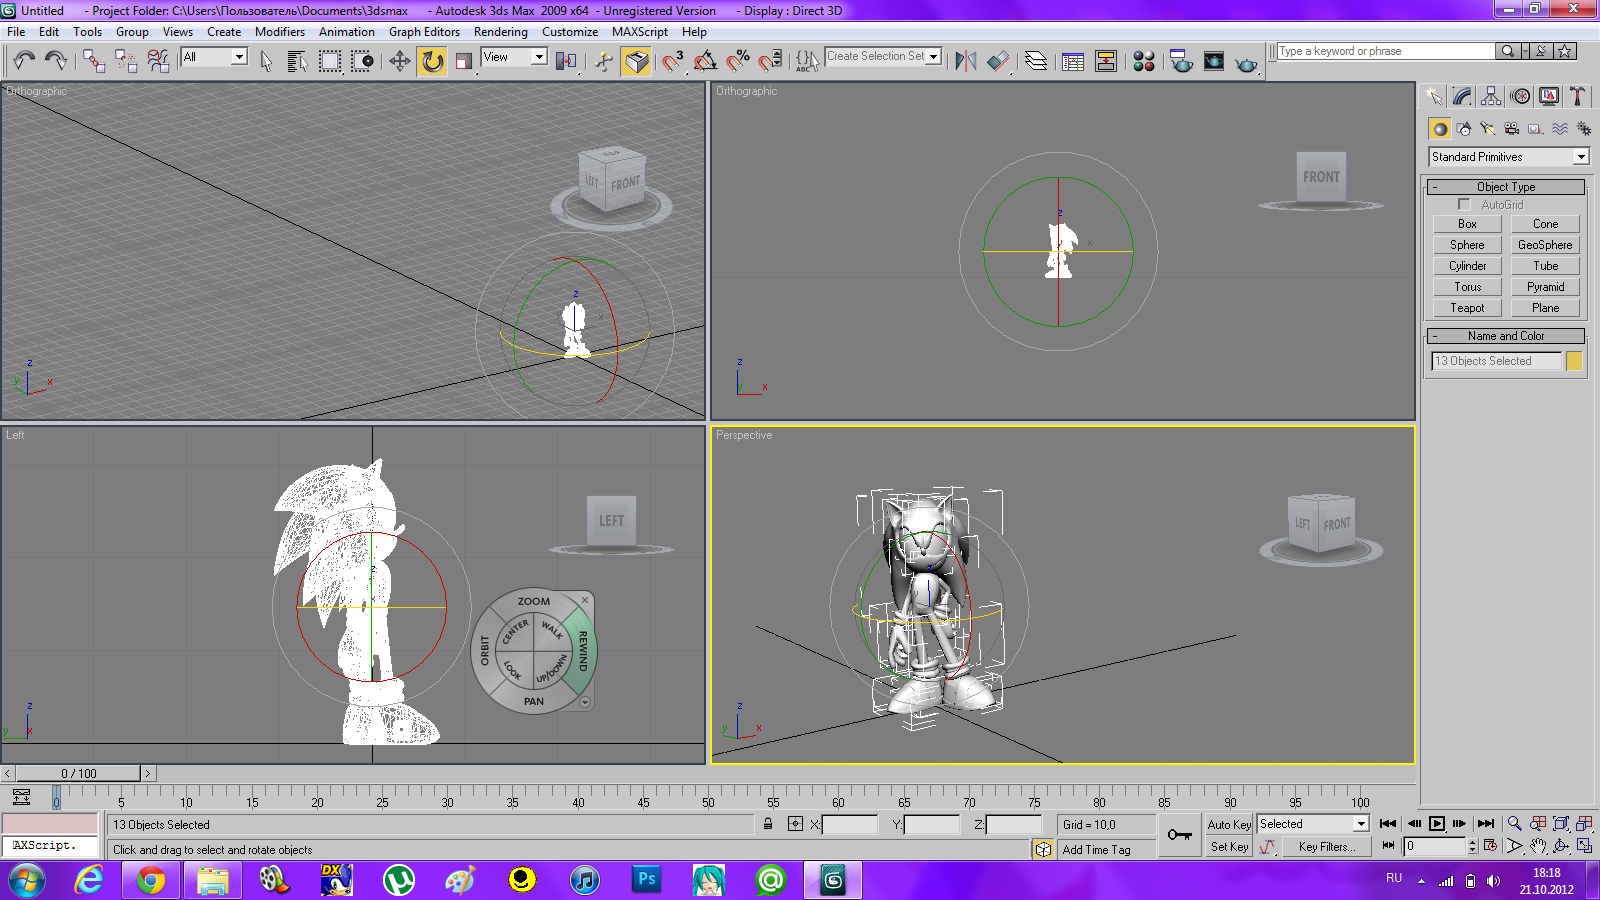The image size is (1600, 900).
Task: Open Schematic View from toolbar
Action: pos(1106,61)
